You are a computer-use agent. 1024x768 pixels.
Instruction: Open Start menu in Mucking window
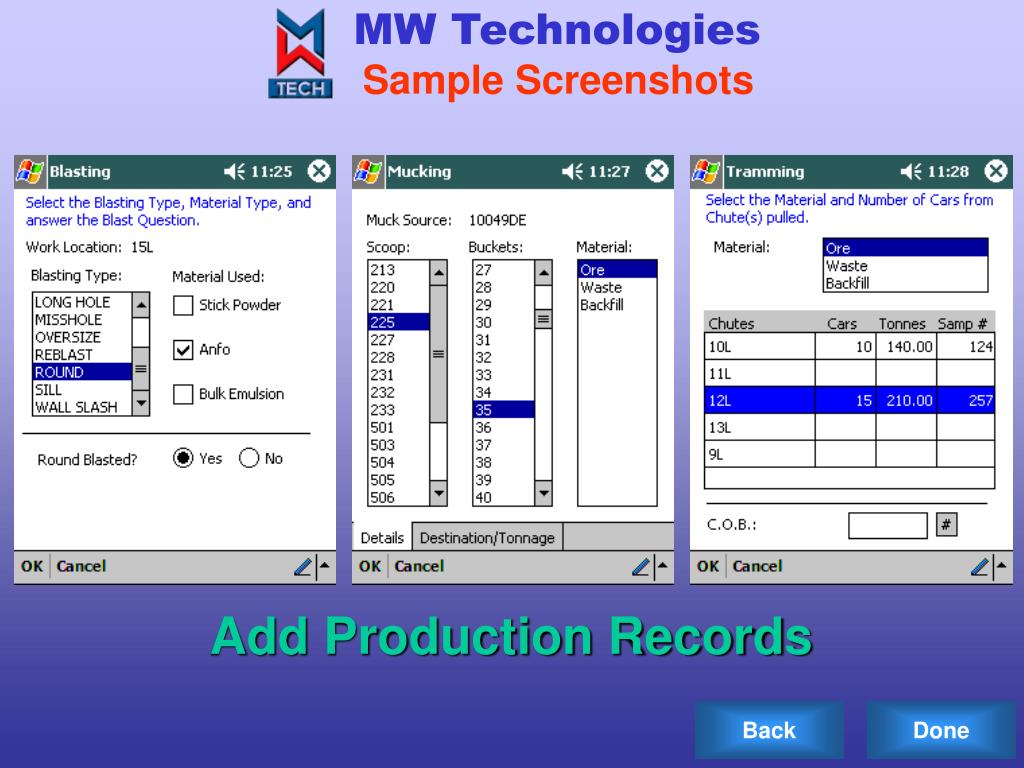368,172
